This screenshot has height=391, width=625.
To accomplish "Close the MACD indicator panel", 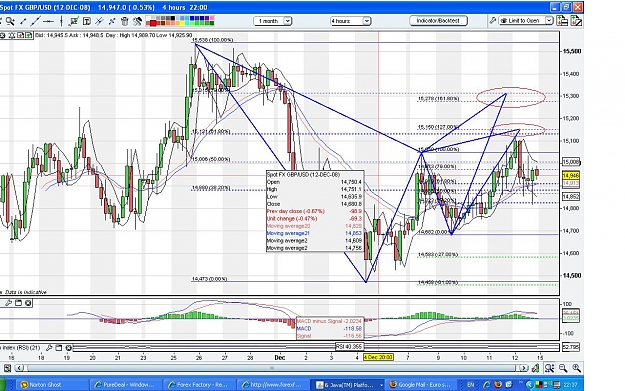I will click(x=28, y=303).
